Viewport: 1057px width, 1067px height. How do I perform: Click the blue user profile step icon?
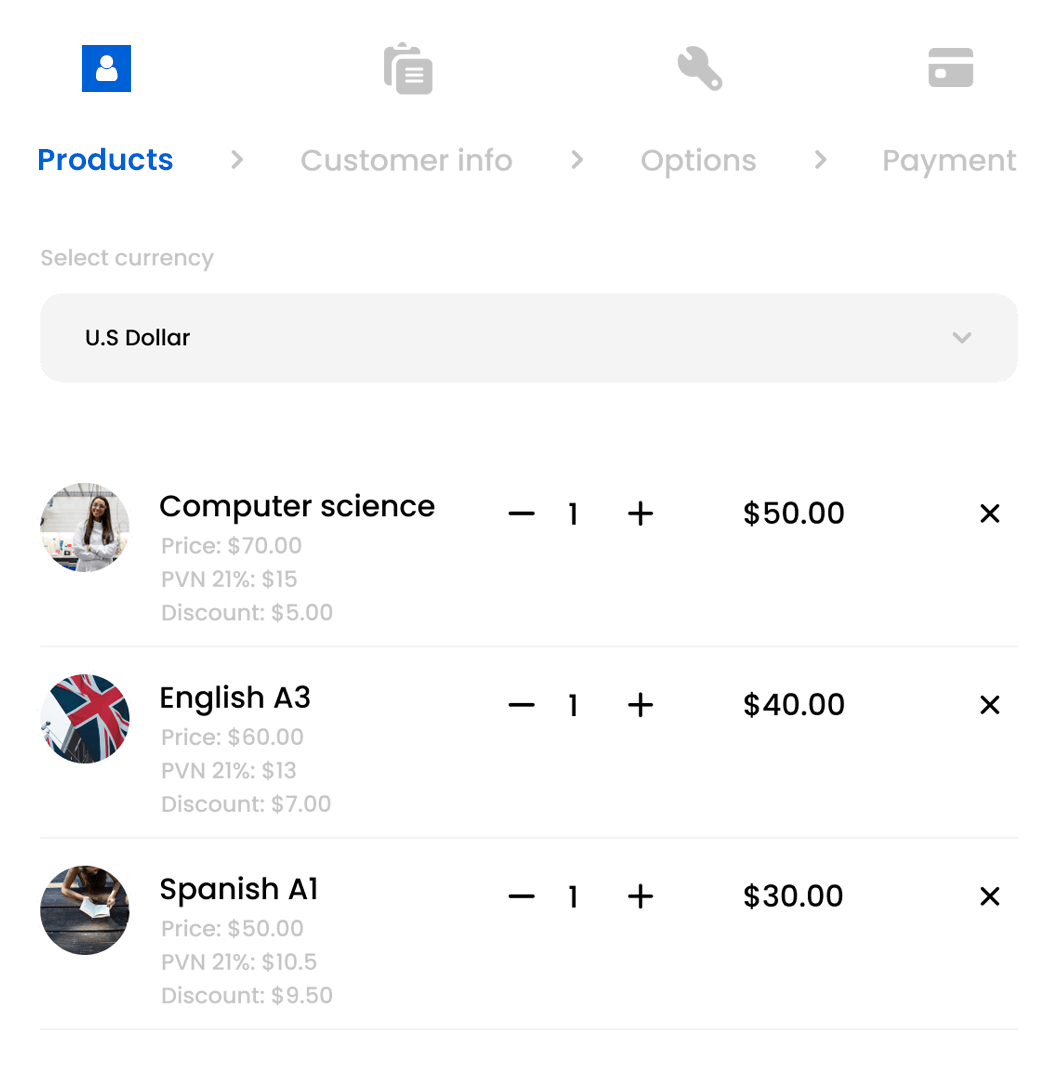[106, 69]
